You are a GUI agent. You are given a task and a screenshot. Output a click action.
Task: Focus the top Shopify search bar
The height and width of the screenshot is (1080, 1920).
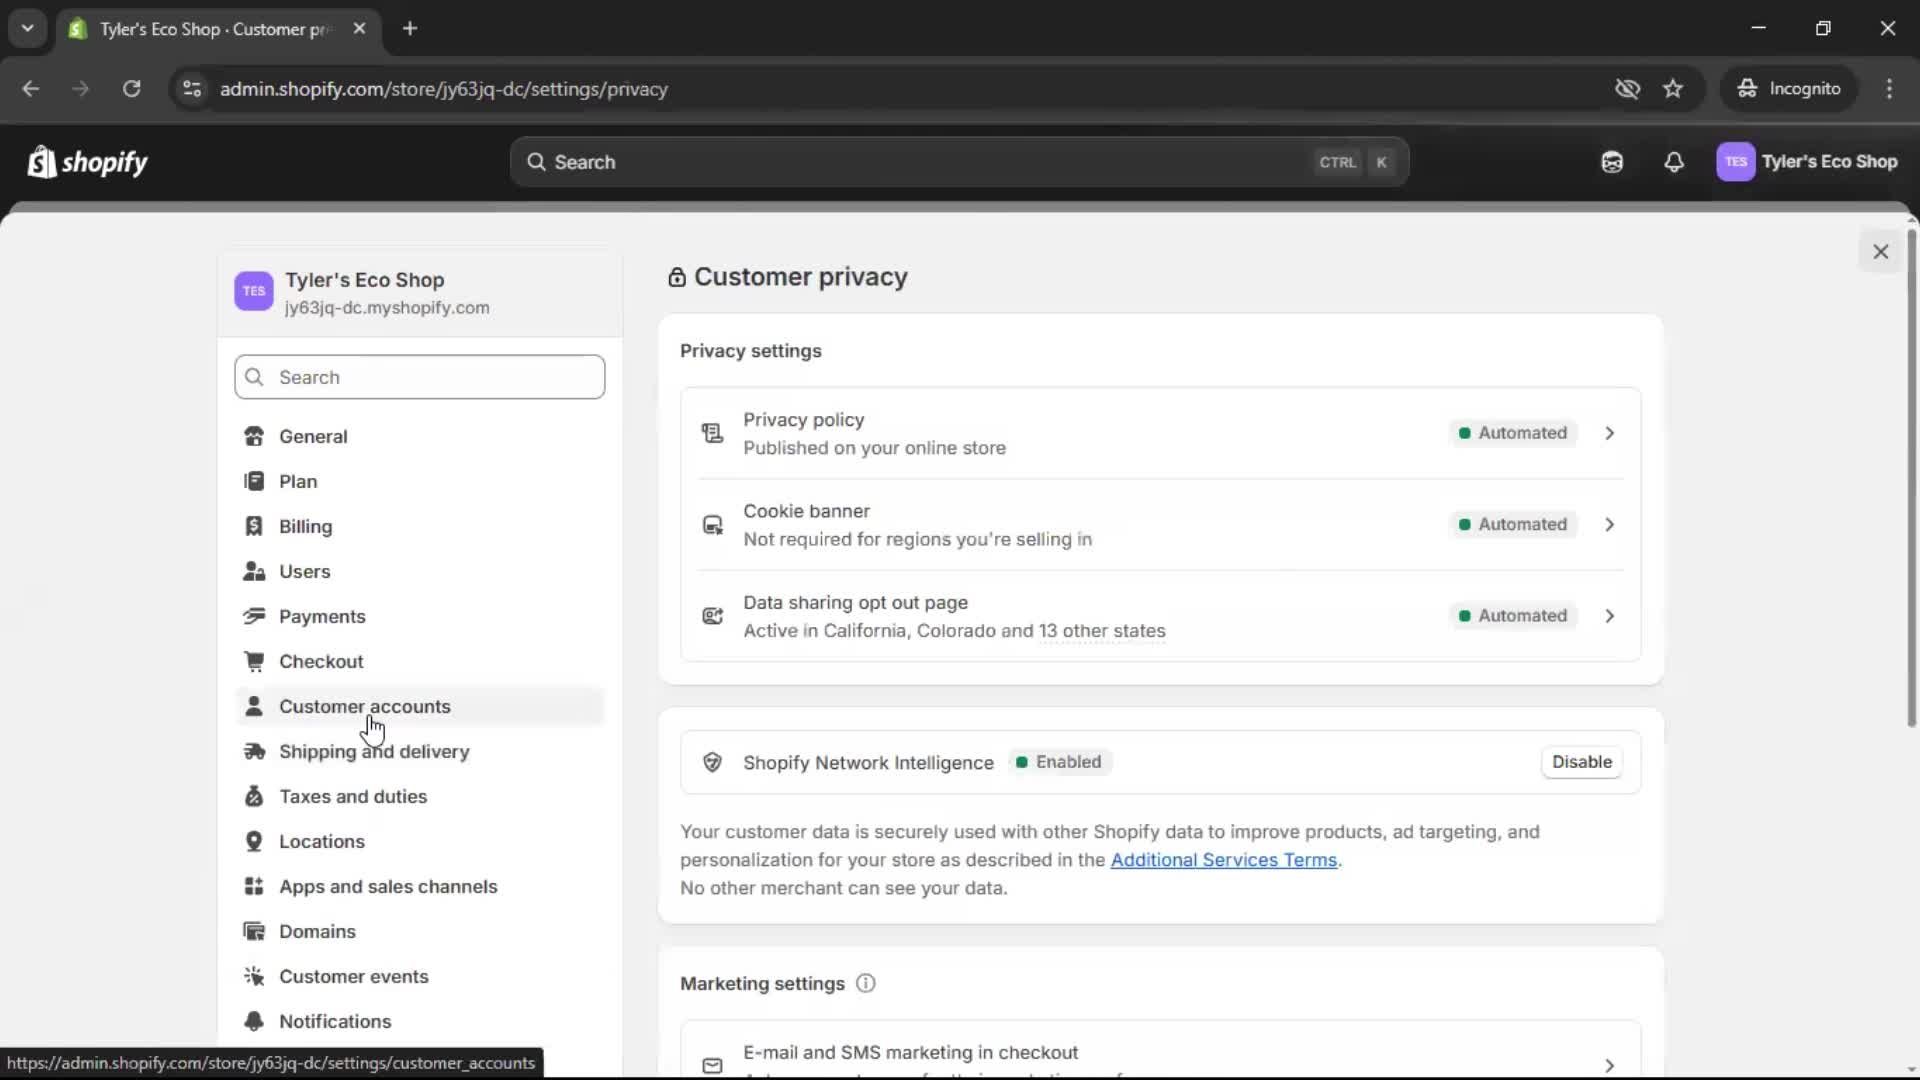point(959,162)
